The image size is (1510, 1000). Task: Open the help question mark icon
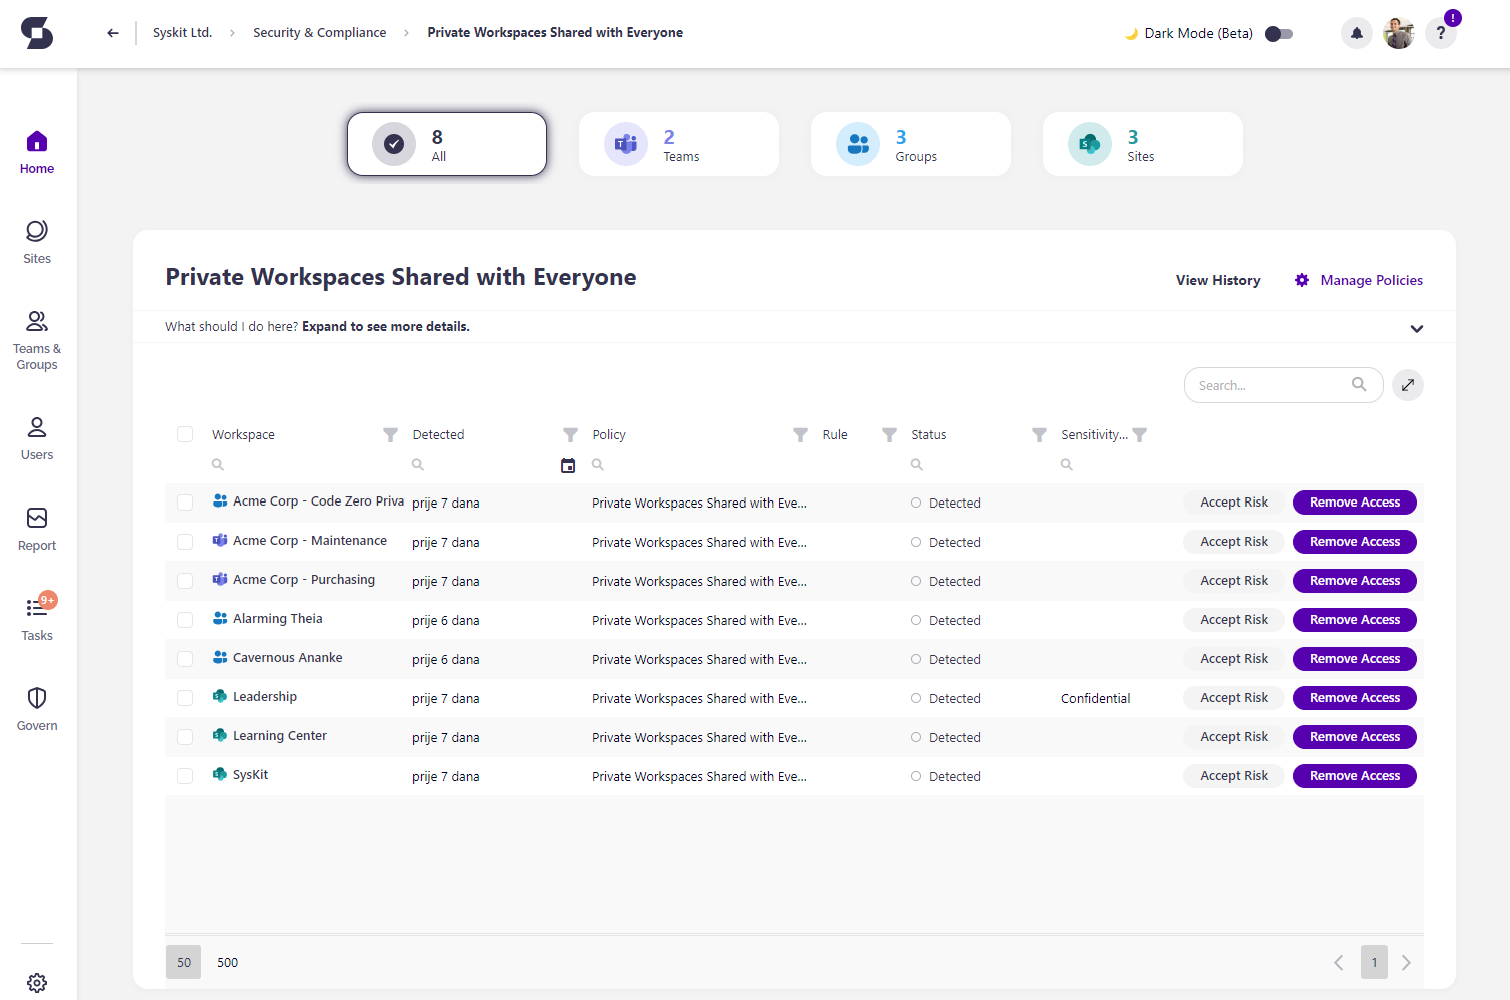click(1441, 33)
